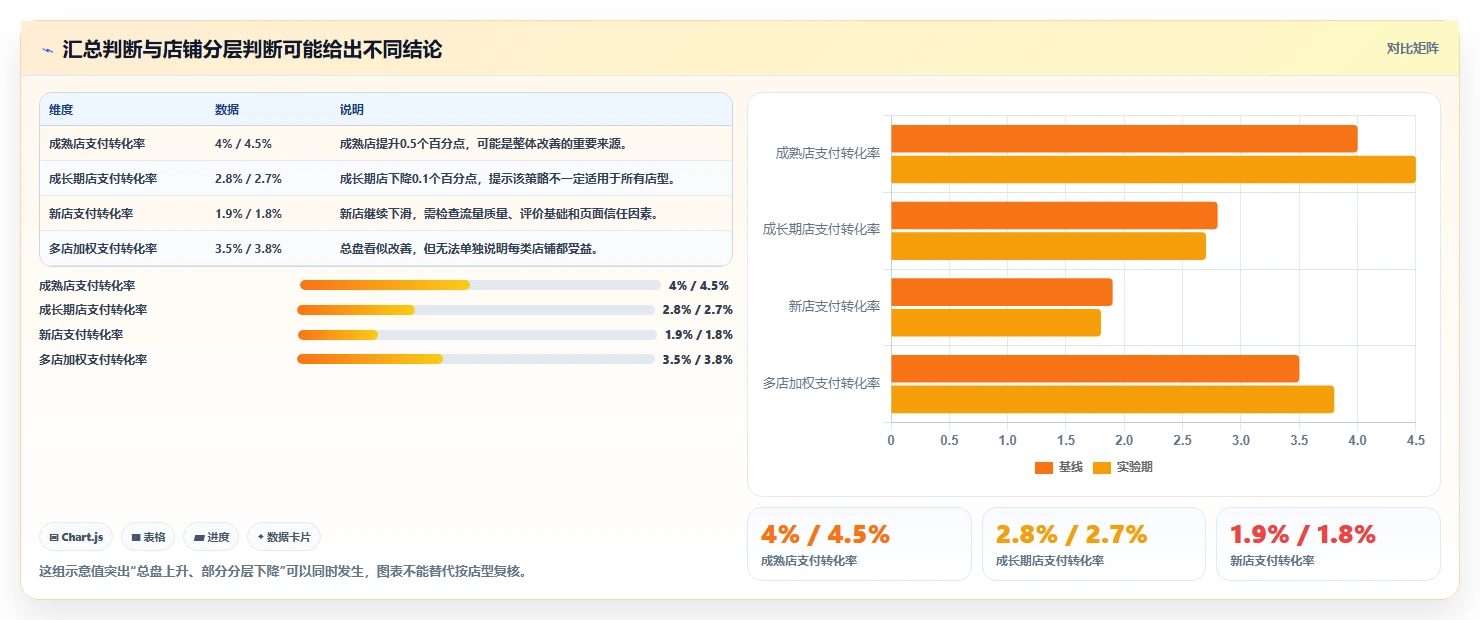
Task: Toggle 实验期 legend in chart
Action: [1123, 467]
